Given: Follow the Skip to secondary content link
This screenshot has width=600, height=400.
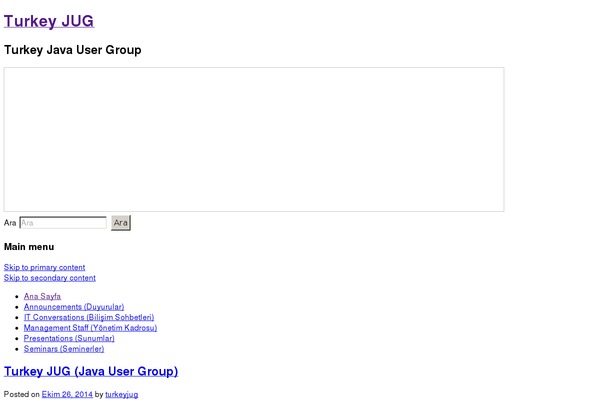Looking at the screenshot, I should [50, 278].
